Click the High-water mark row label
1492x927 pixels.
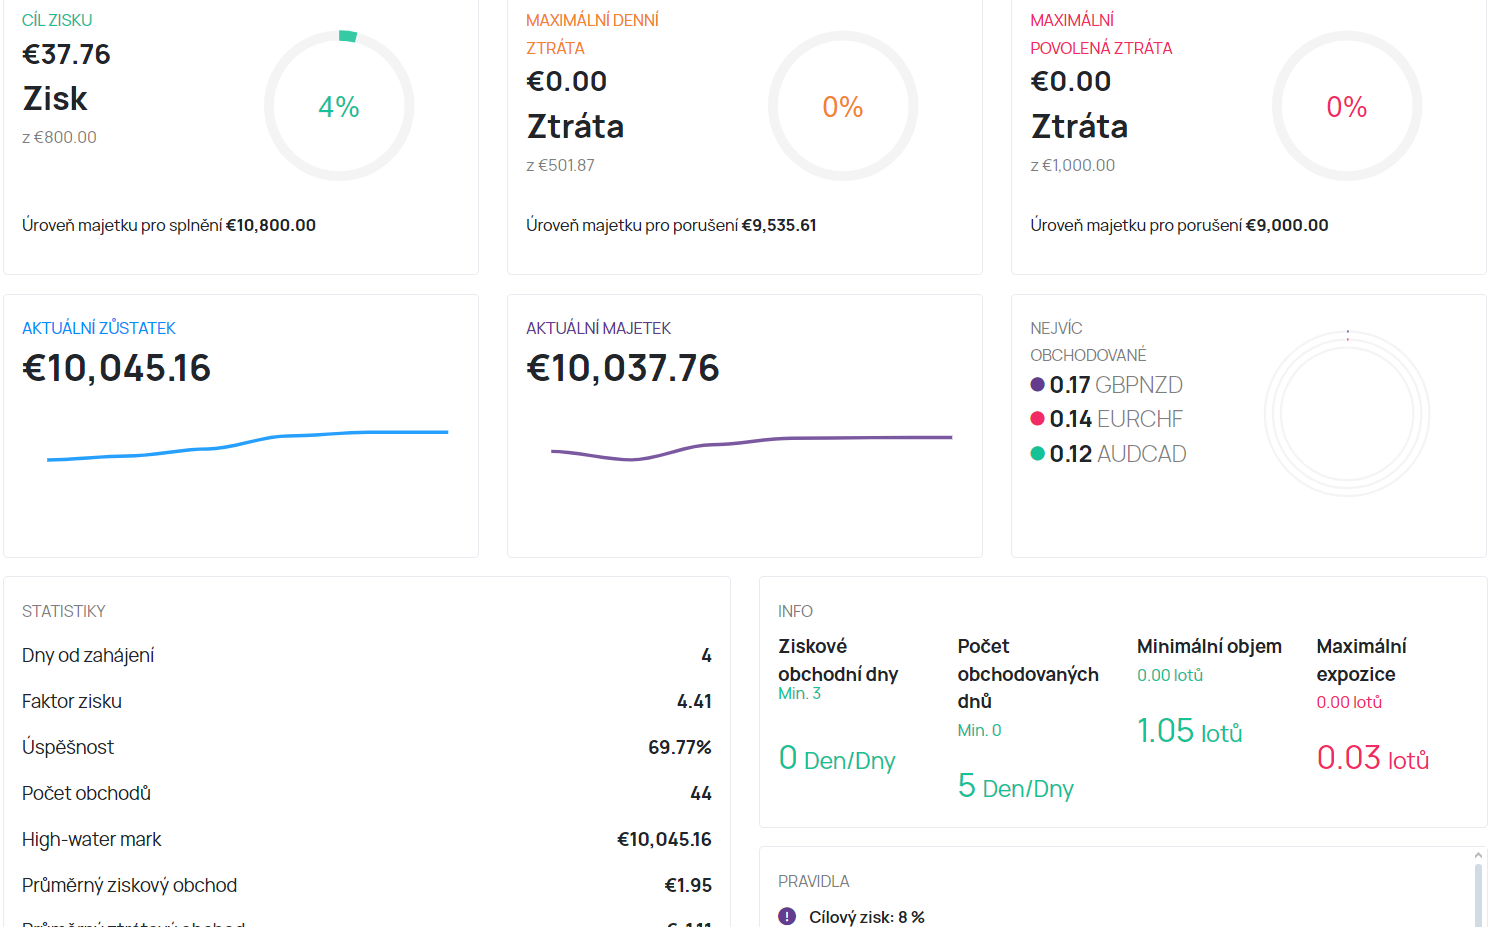[92, 839]
